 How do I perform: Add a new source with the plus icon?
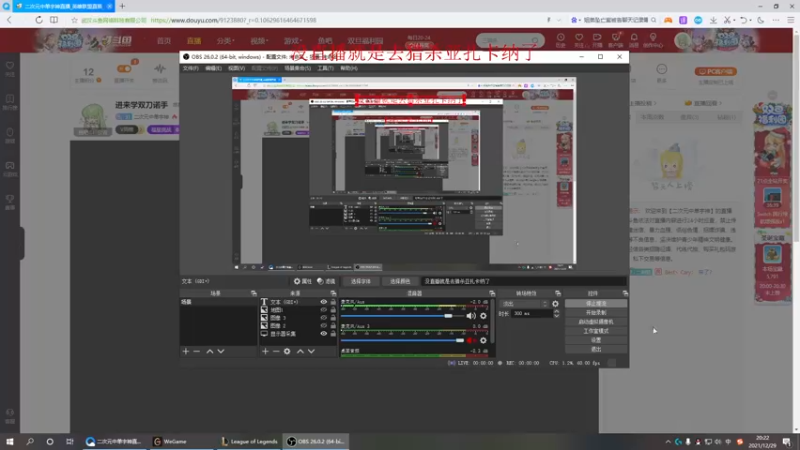click(265, 351)
